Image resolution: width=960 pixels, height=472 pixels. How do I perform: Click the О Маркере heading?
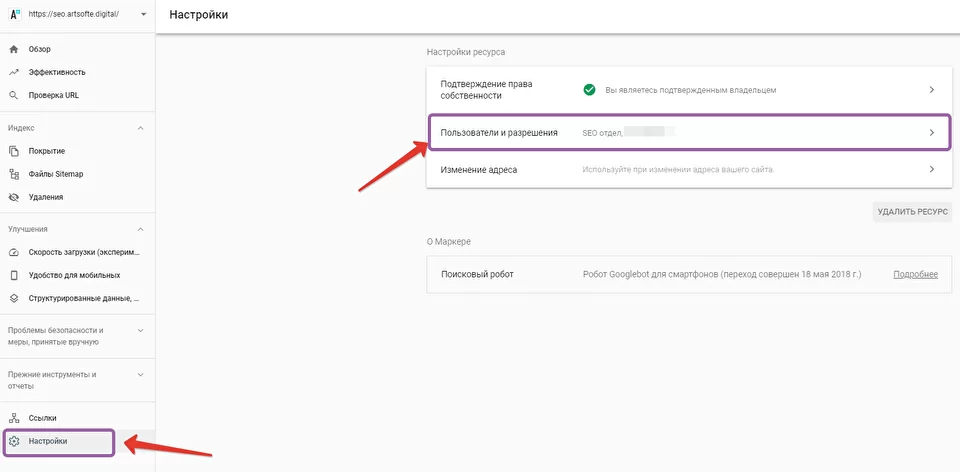coord(449,242)
